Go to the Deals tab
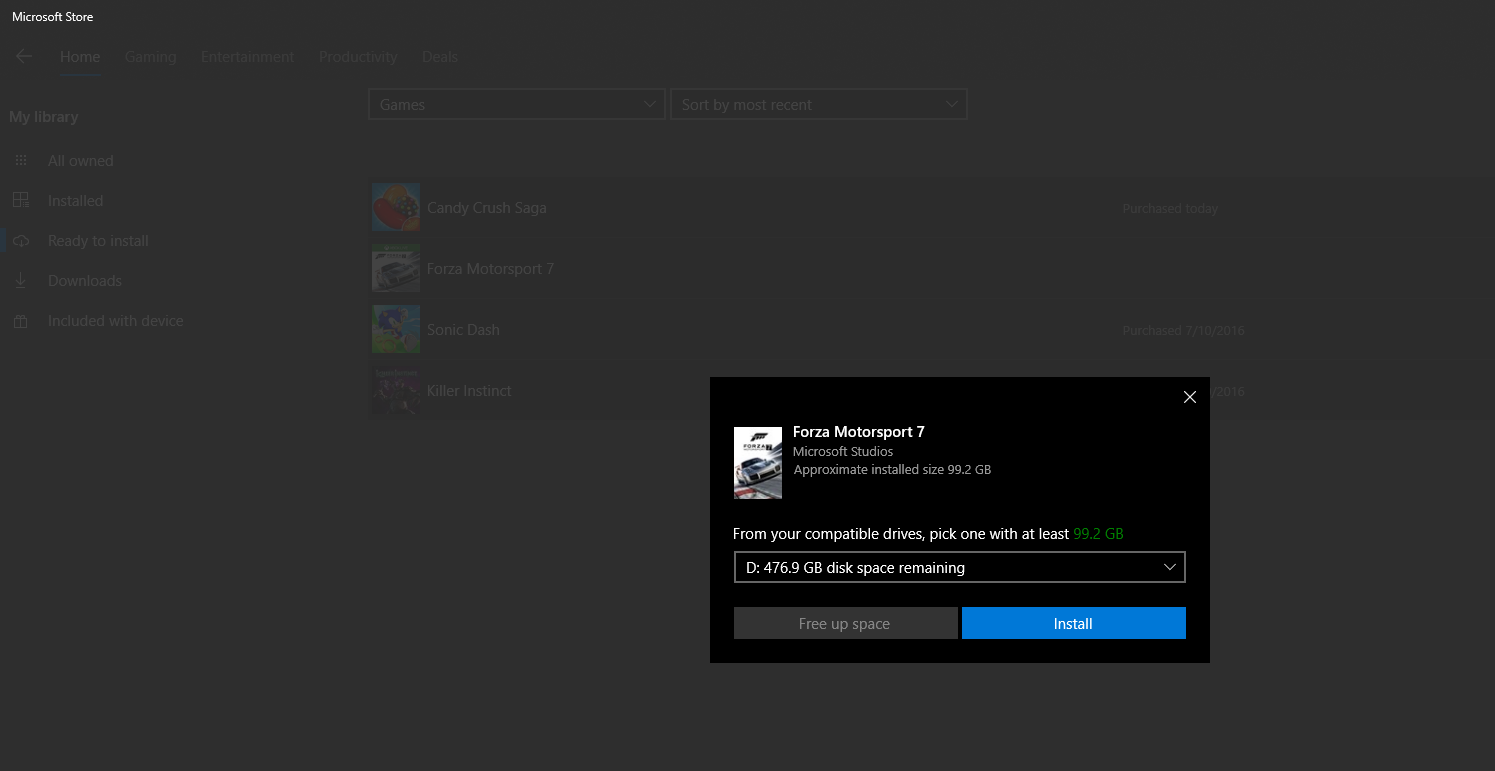The image size is (1495, 771). pos(440,57)
